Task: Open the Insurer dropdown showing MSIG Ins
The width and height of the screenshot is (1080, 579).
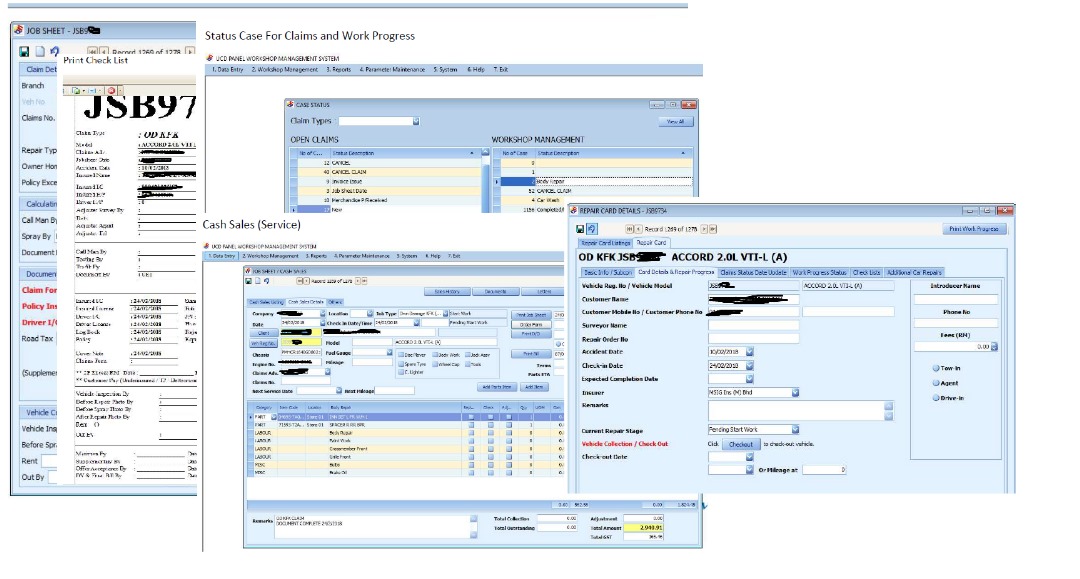Action: [x=795, y=392]
